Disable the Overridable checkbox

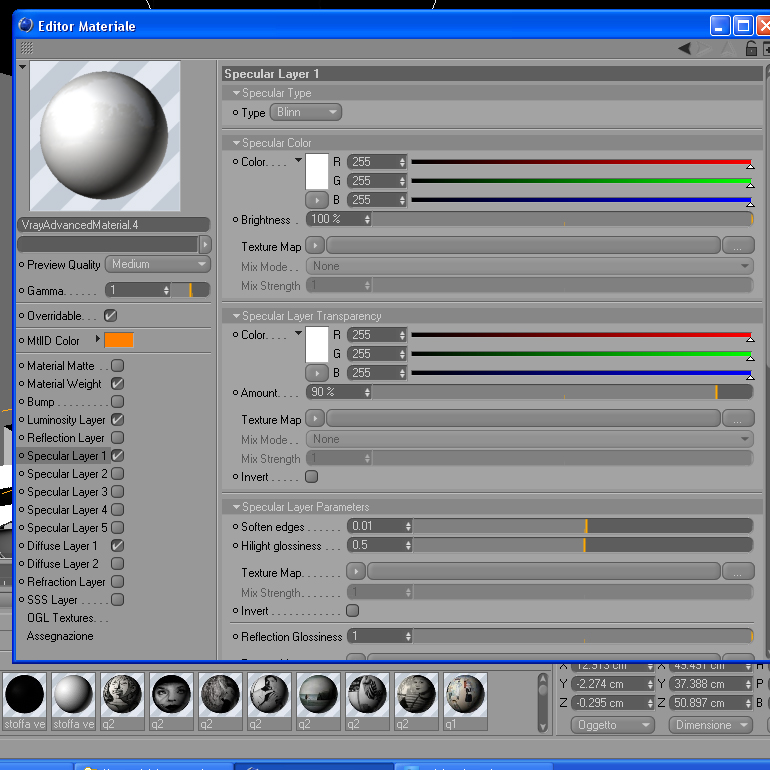(x=110, y=316)
